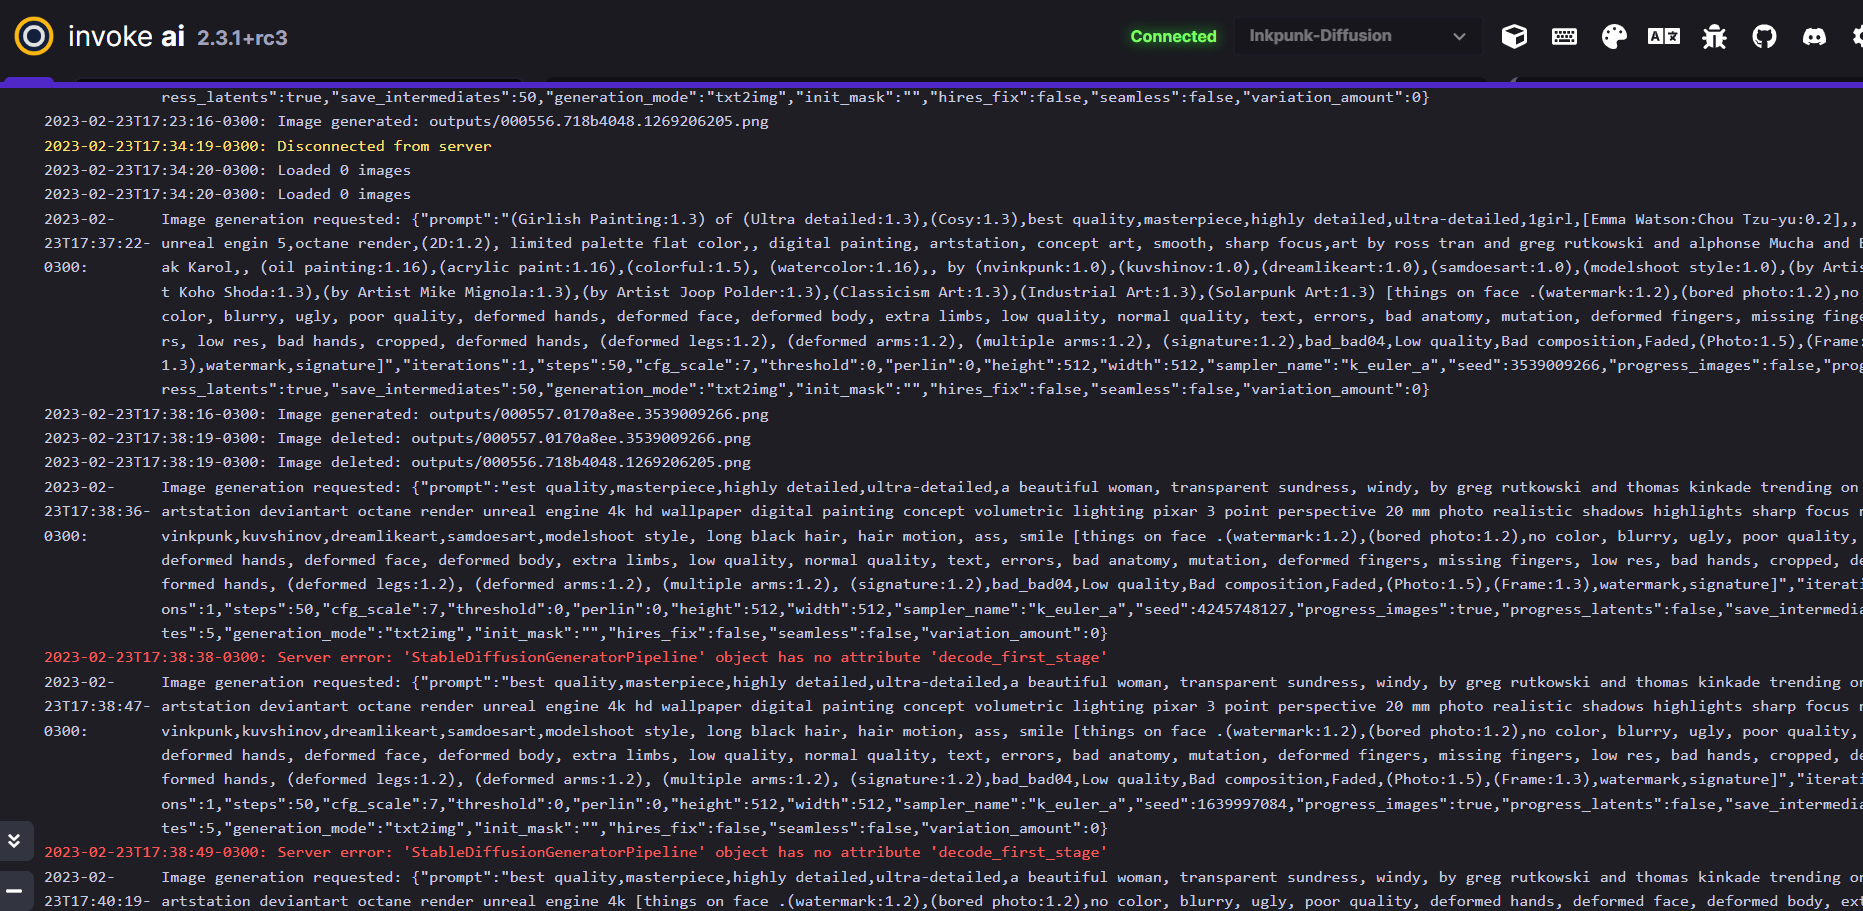Click the InvokeAI circular logo
Screen dimensions: 1863x911
pos(34,37)
